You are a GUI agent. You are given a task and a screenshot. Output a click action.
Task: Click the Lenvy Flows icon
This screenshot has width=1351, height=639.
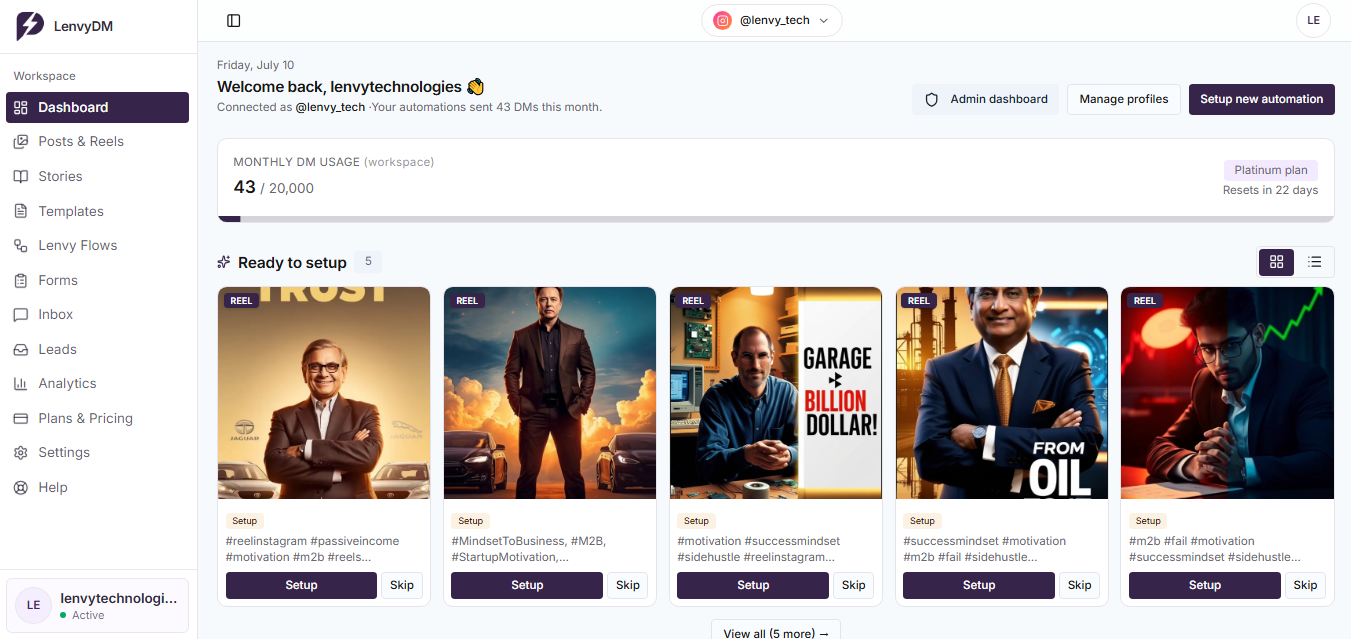tap(21, 245)
